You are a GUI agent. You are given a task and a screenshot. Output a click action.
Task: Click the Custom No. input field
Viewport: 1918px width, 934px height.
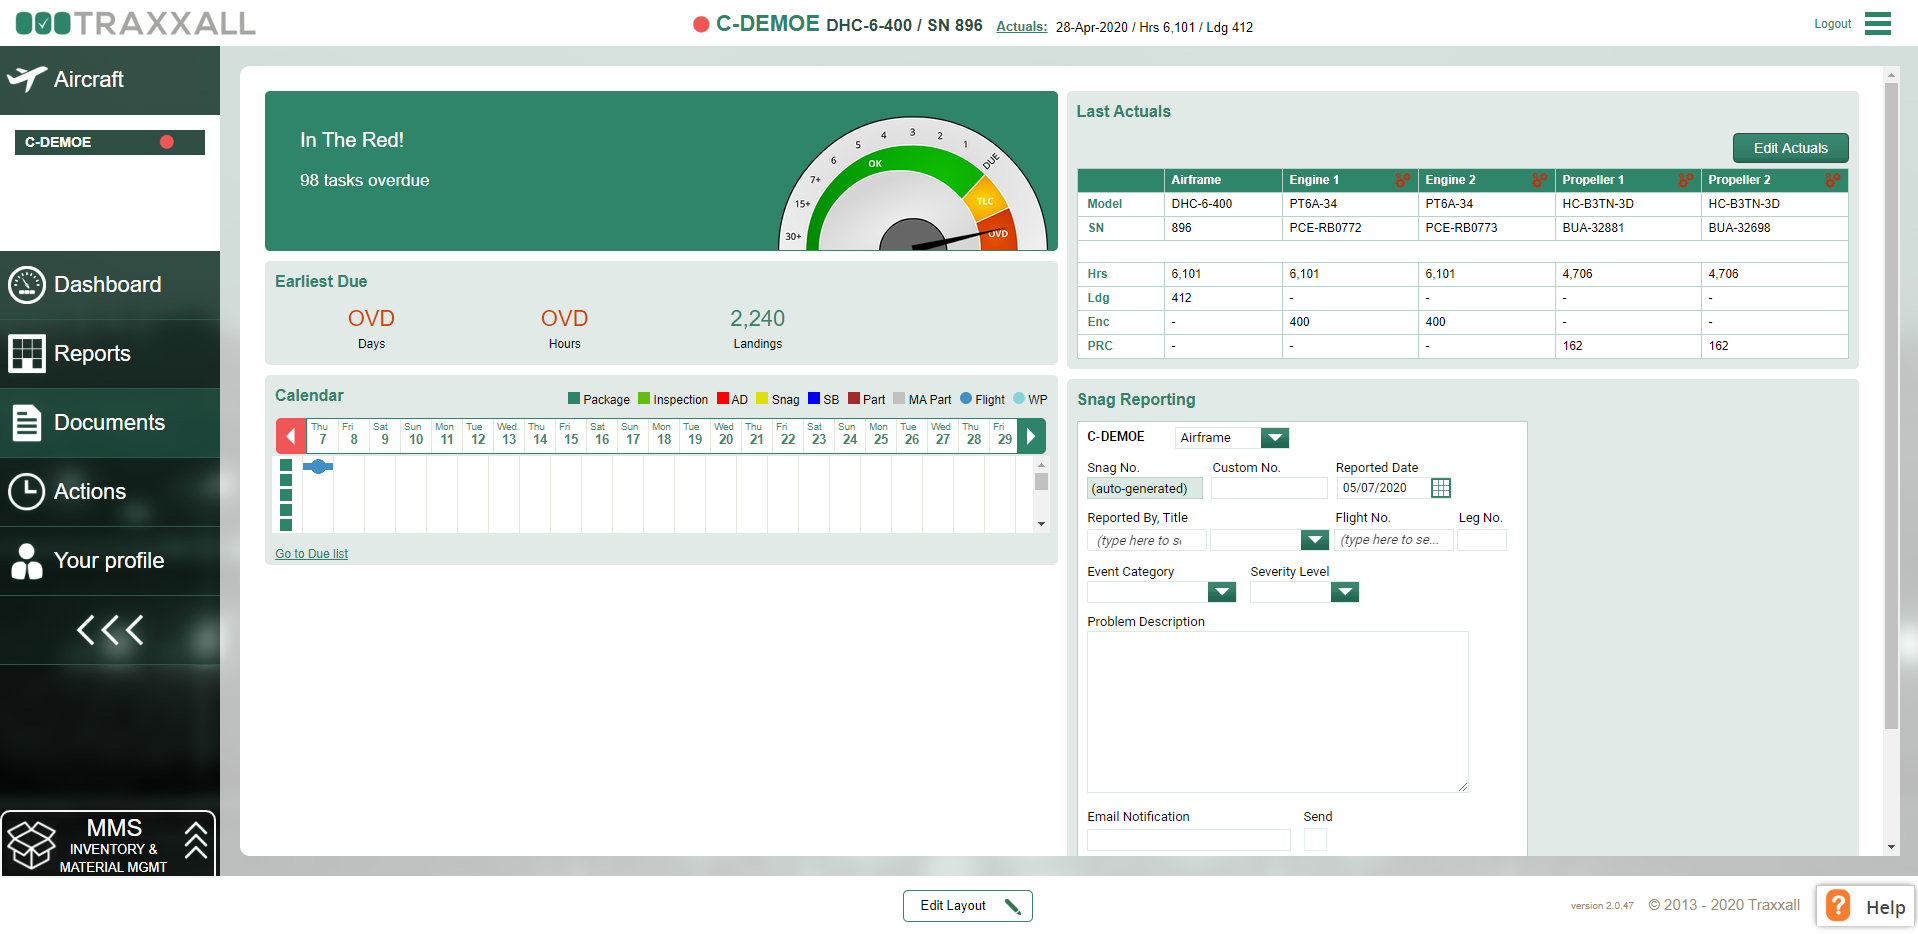point(1269,488)
